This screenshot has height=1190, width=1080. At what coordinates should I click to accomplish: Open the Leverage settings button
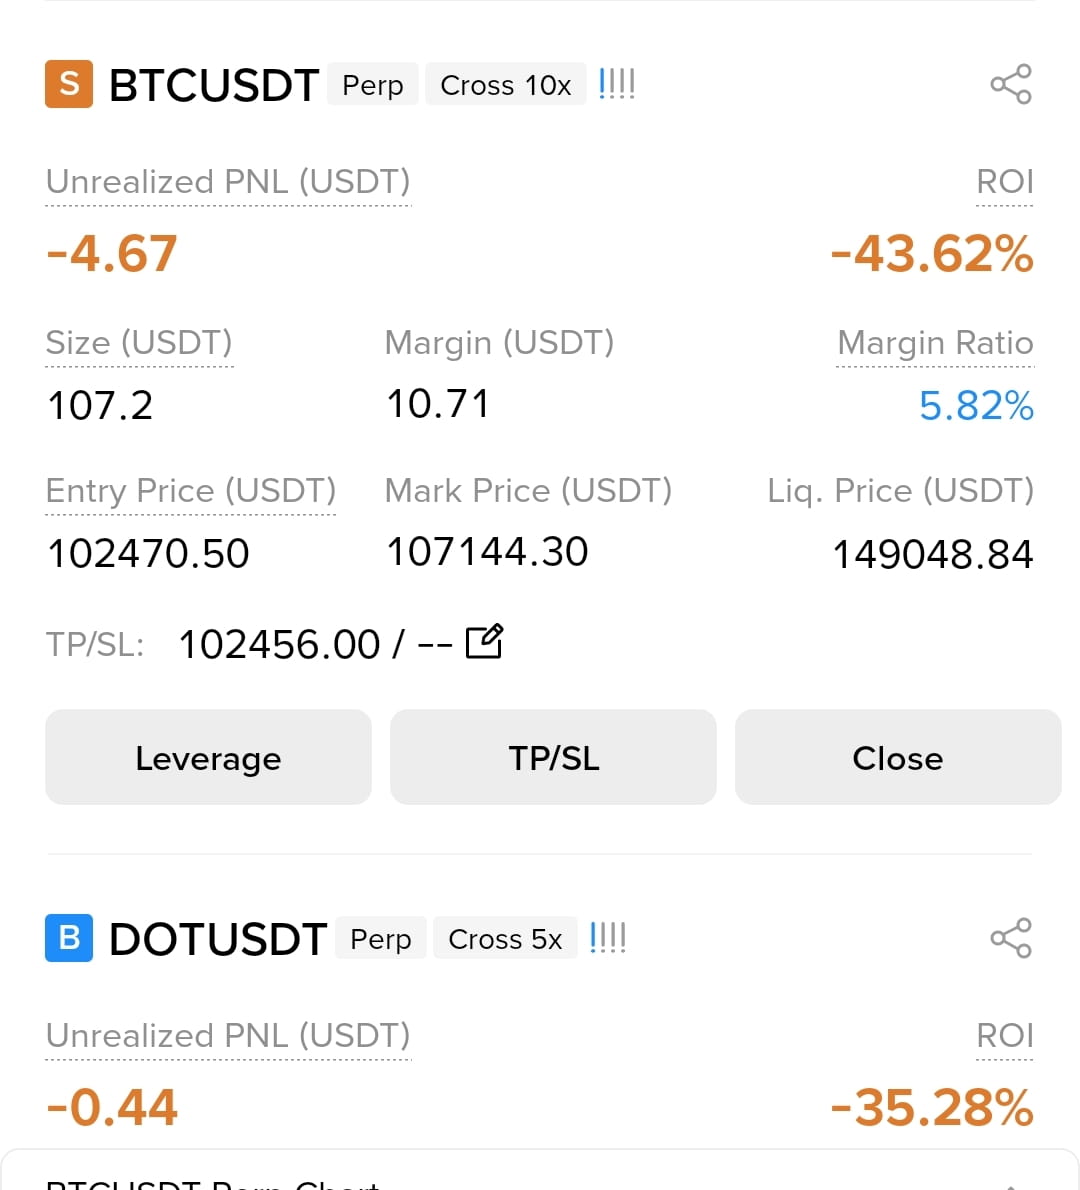pyautogui.click(x=209, y=757)
